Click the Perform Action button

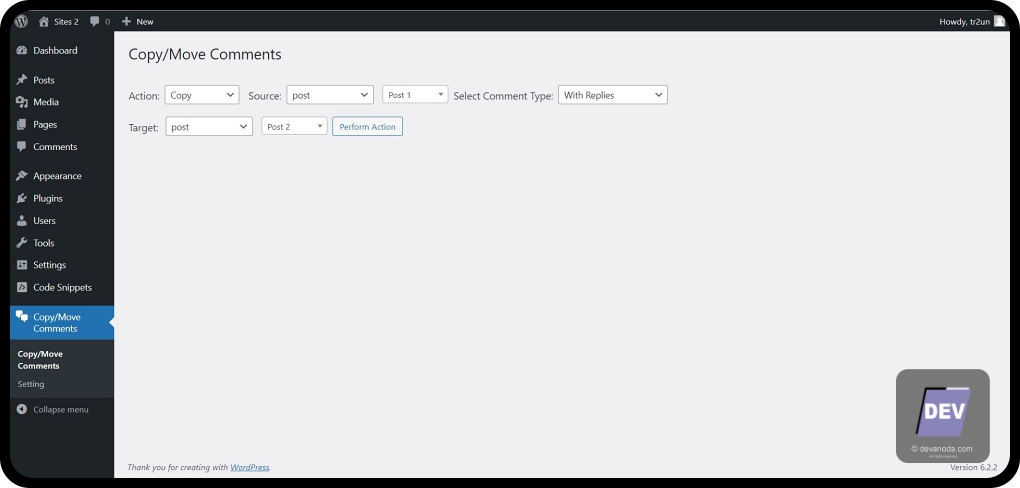(x=368, y=127)
